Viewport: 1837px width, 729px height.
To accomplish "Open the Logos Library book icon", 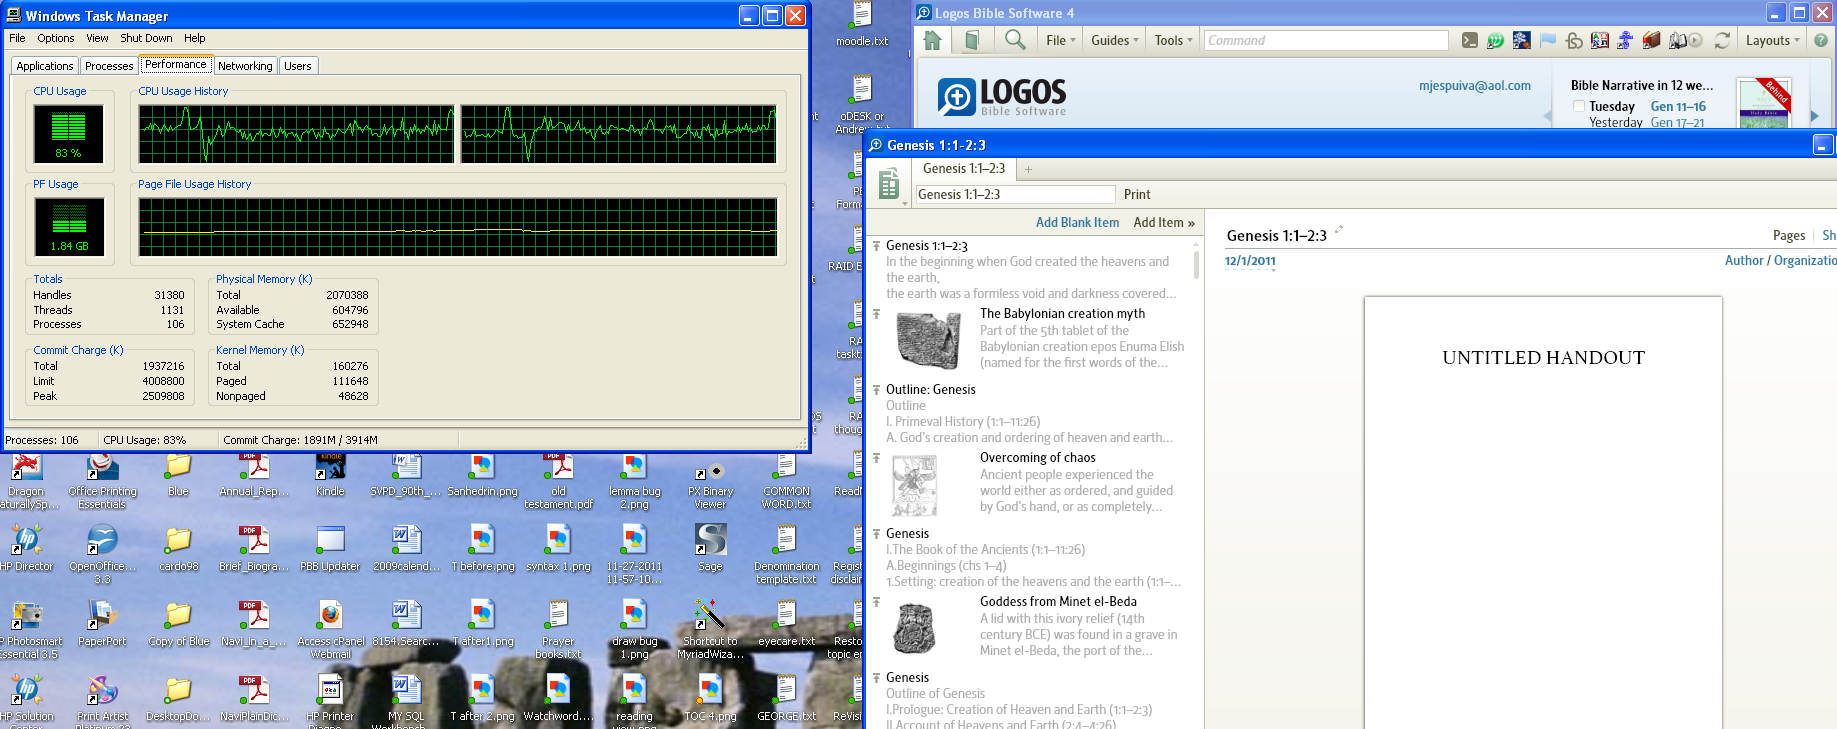I will point(972,40).
